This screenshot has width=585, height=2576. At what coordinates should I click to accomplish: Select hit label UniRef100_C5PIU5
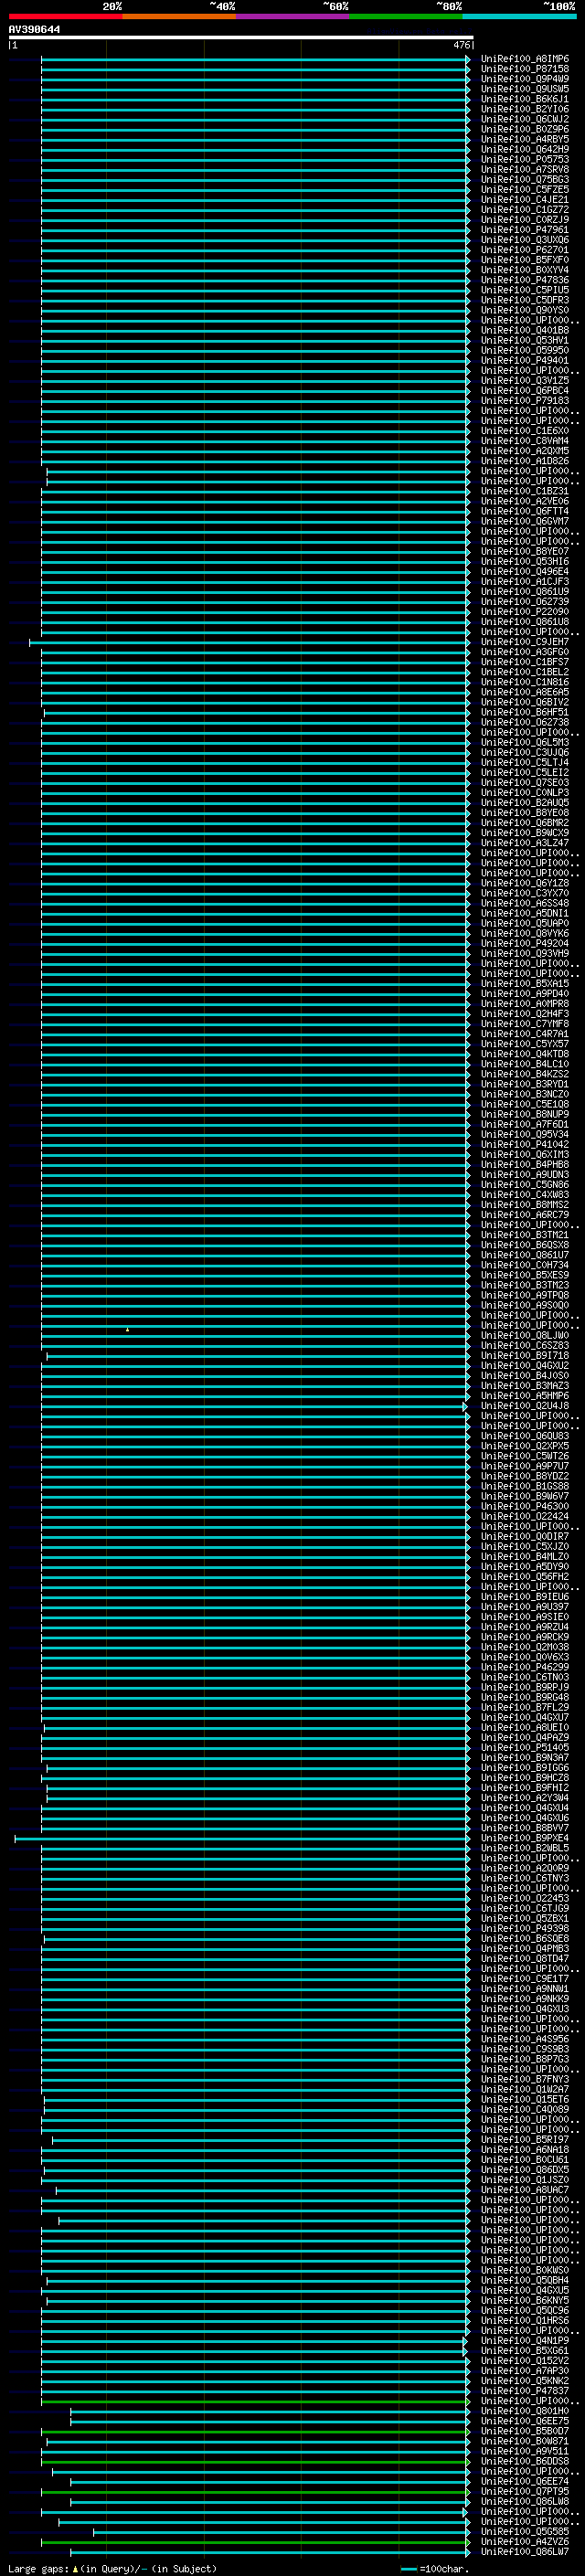[x=524, y=290]
